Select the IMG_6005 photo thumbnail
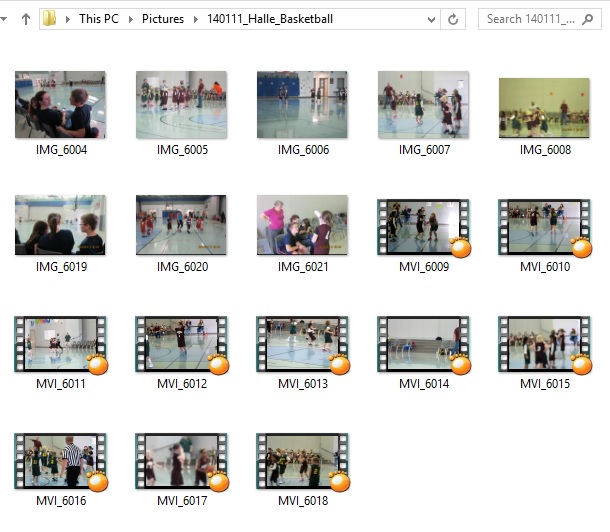Image resolution: width=610 pixels, height=532 pixels. coord(181,105)
